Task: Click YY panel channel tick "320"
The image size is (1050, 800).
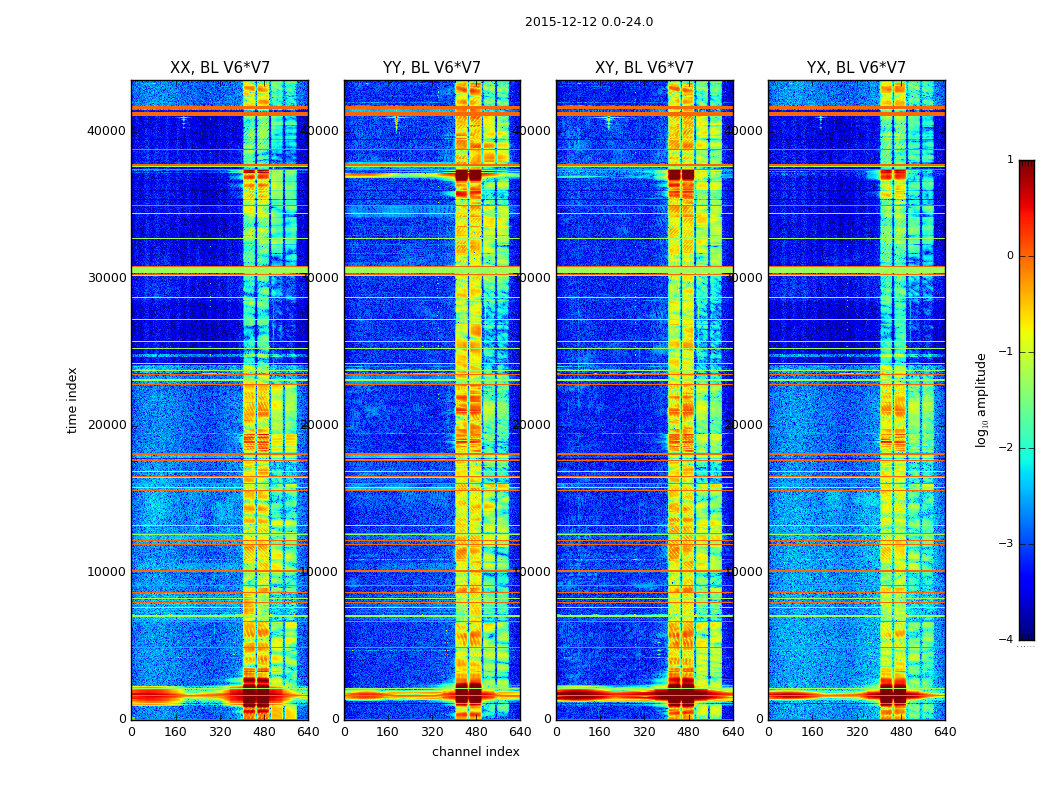Action: pos(432,732)
